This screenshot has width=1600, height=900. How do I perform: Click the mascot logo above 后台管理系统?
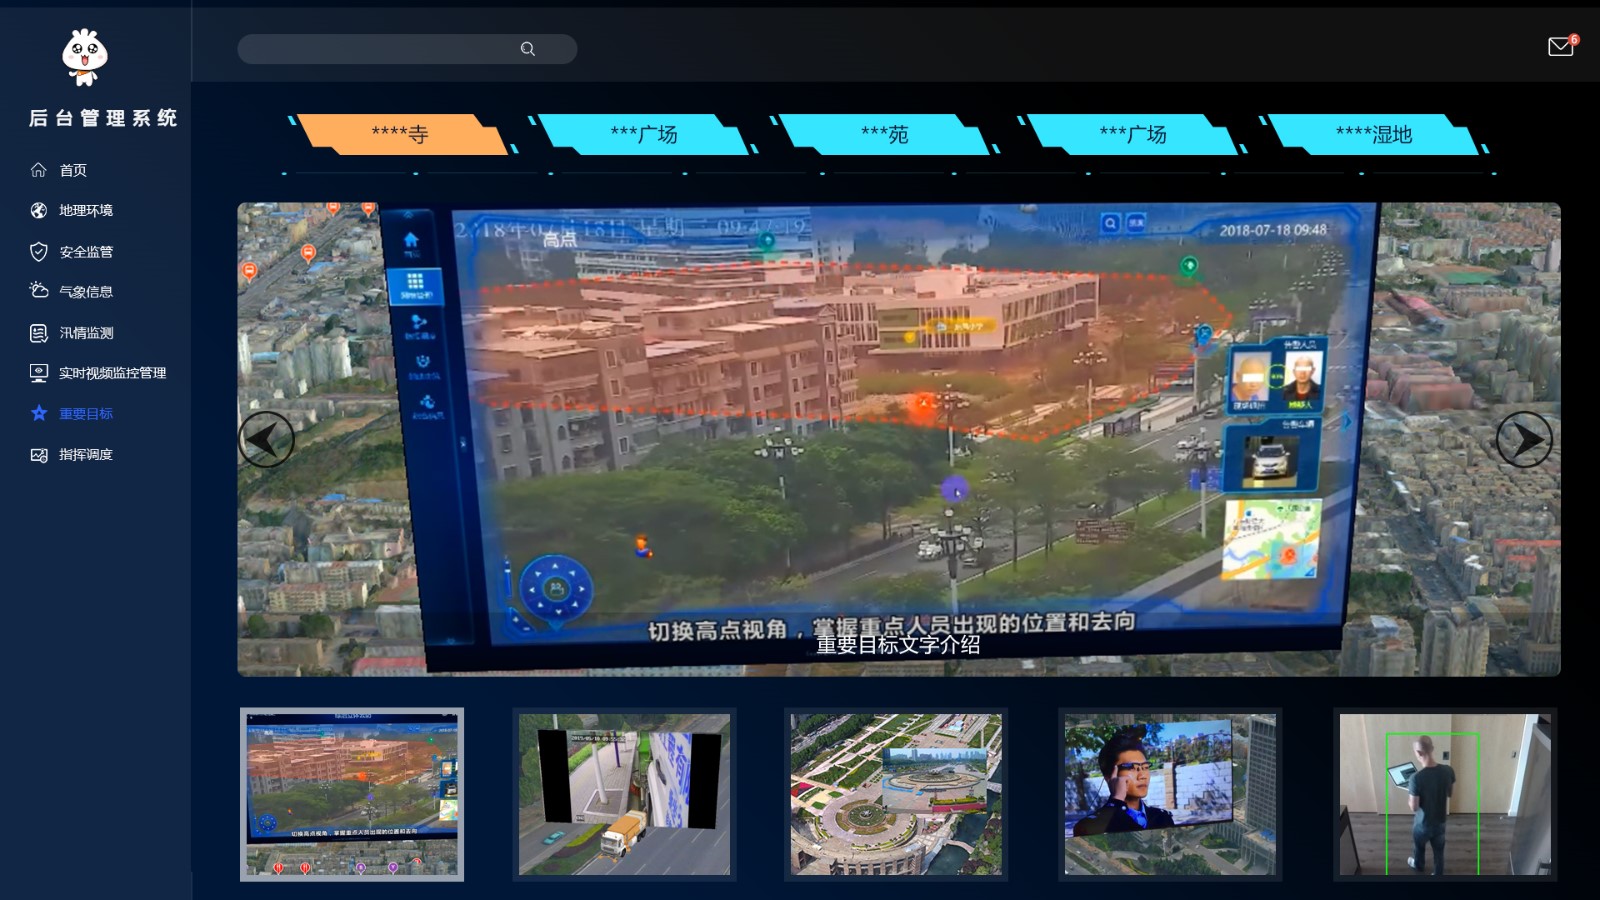[x=85, y=57]
